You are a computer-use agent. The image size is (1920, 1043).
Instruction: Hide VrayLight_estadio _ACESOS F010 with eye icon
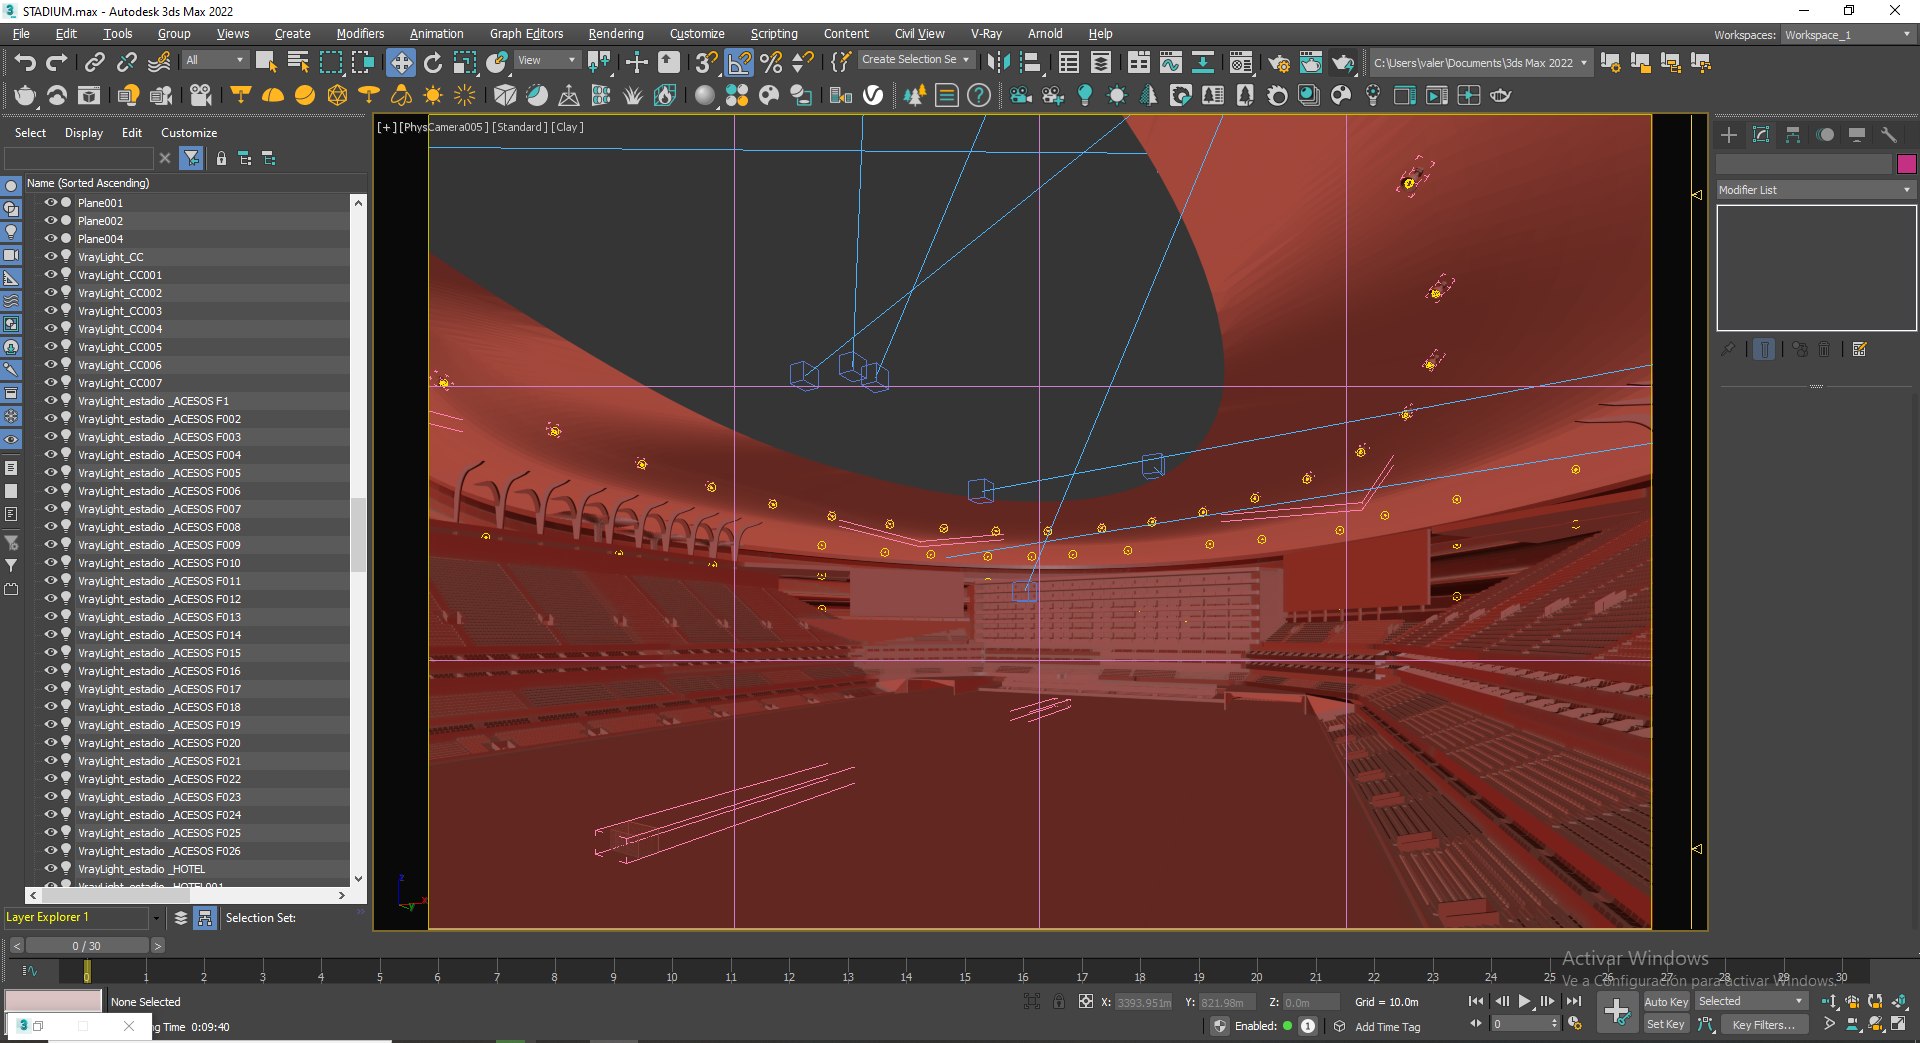click(50, 562)
